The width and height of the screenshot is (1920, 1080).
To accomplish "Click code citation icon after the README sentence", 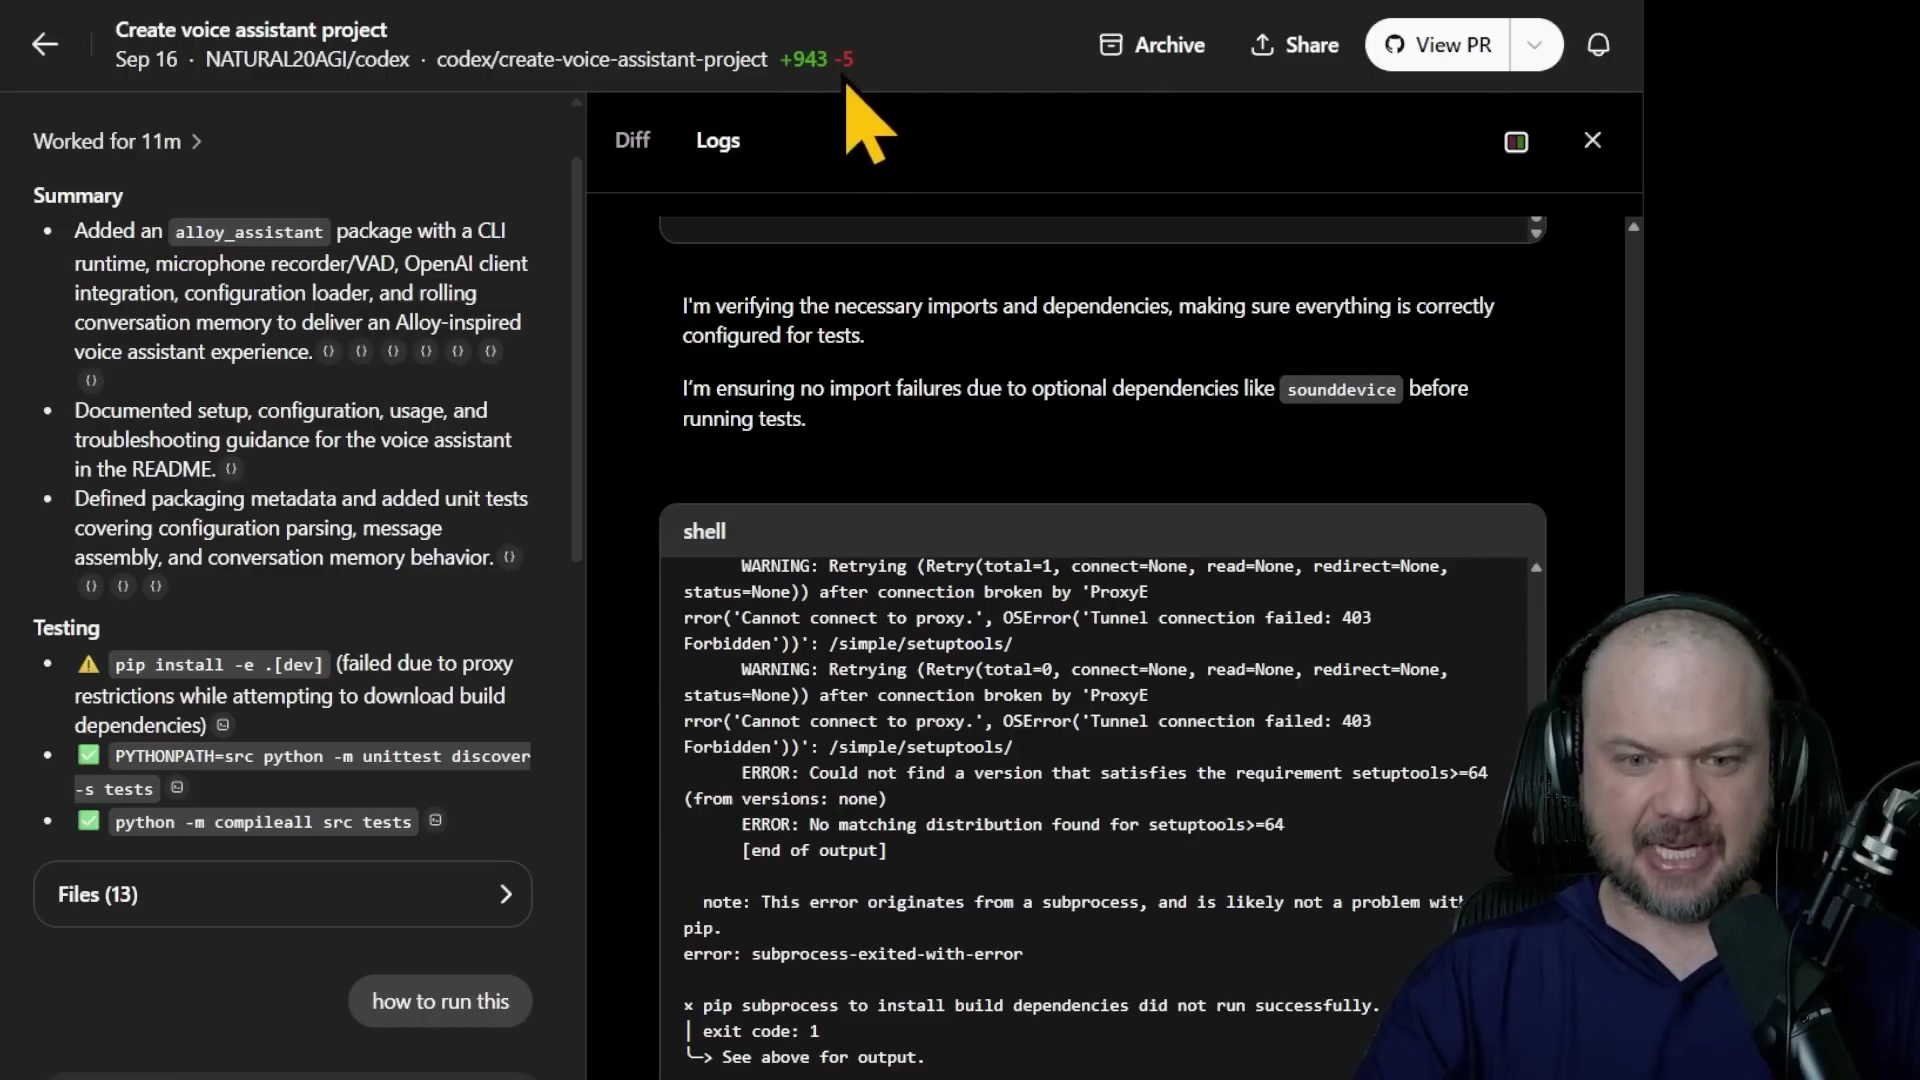I will 231,468.
